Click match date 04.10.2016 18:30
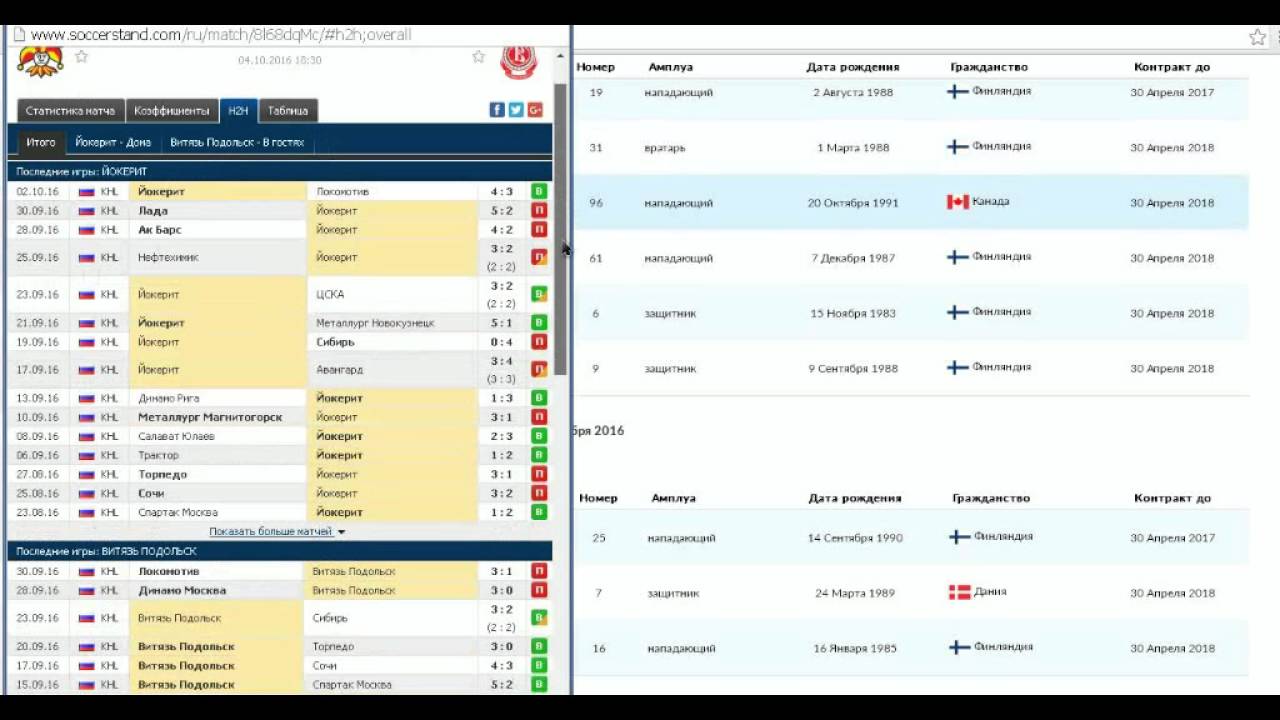 coord(280,60)
